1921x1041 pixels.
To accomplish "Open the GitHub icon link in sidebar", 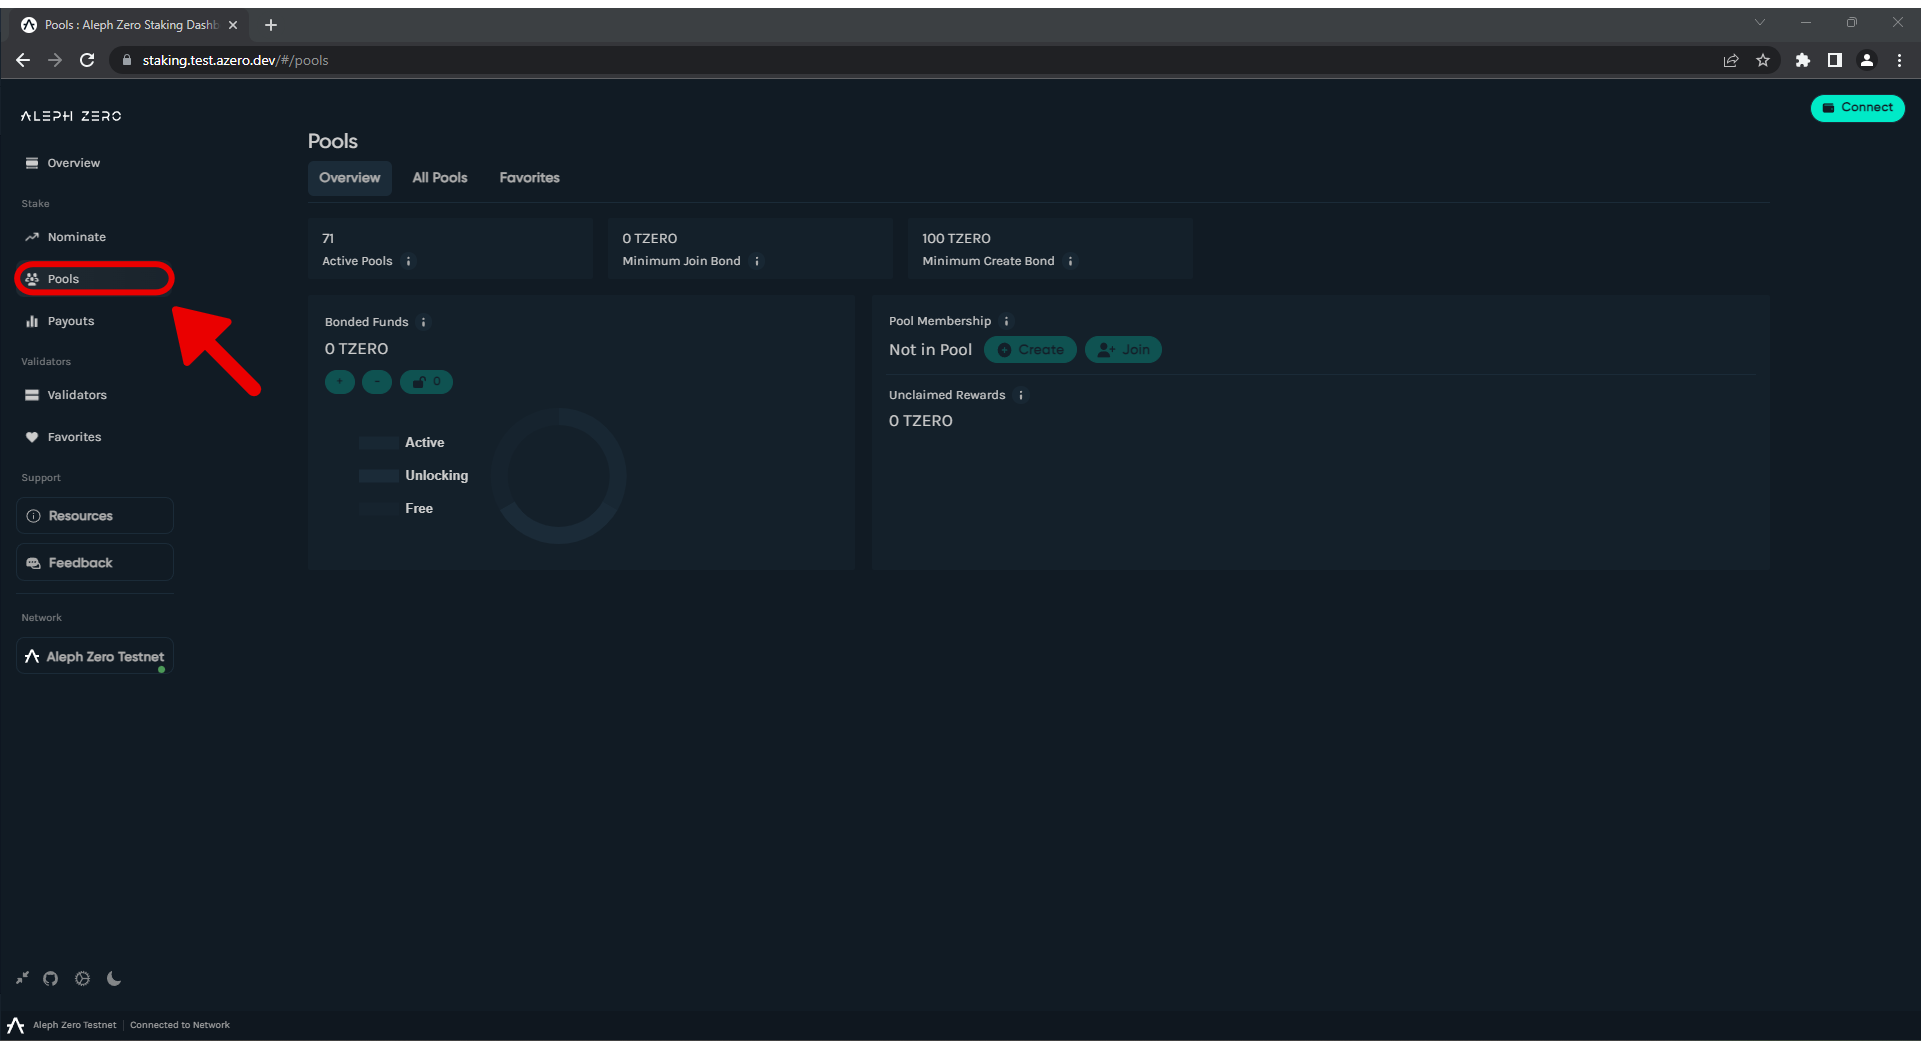I will coord(51,979).
